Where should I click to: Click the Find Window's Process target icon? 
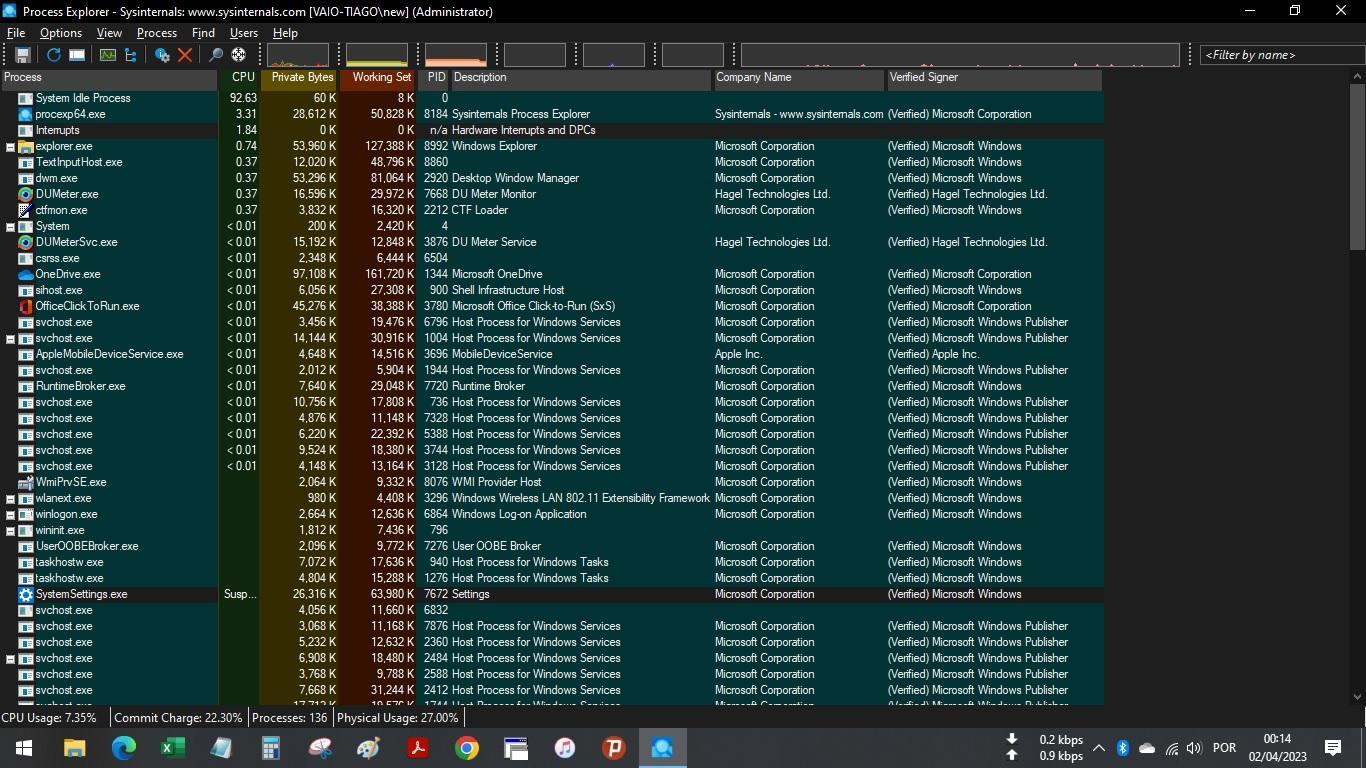(x=239, y=55)
